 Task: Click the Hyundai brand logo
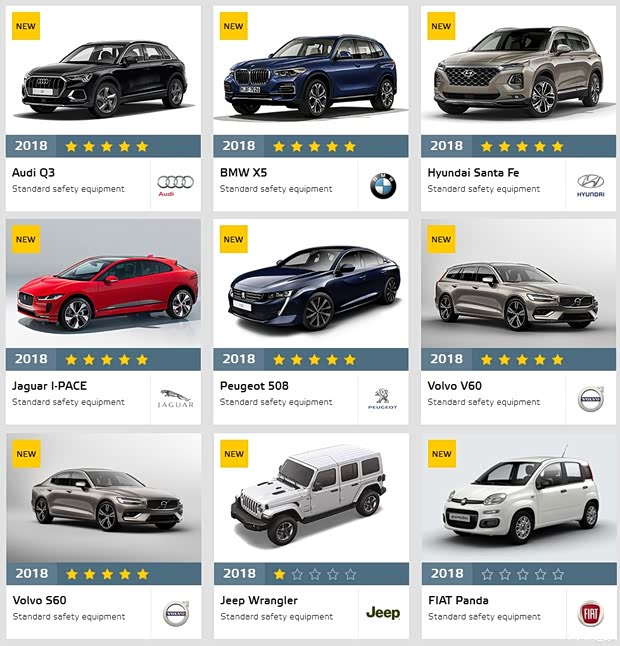coord(590,185)
